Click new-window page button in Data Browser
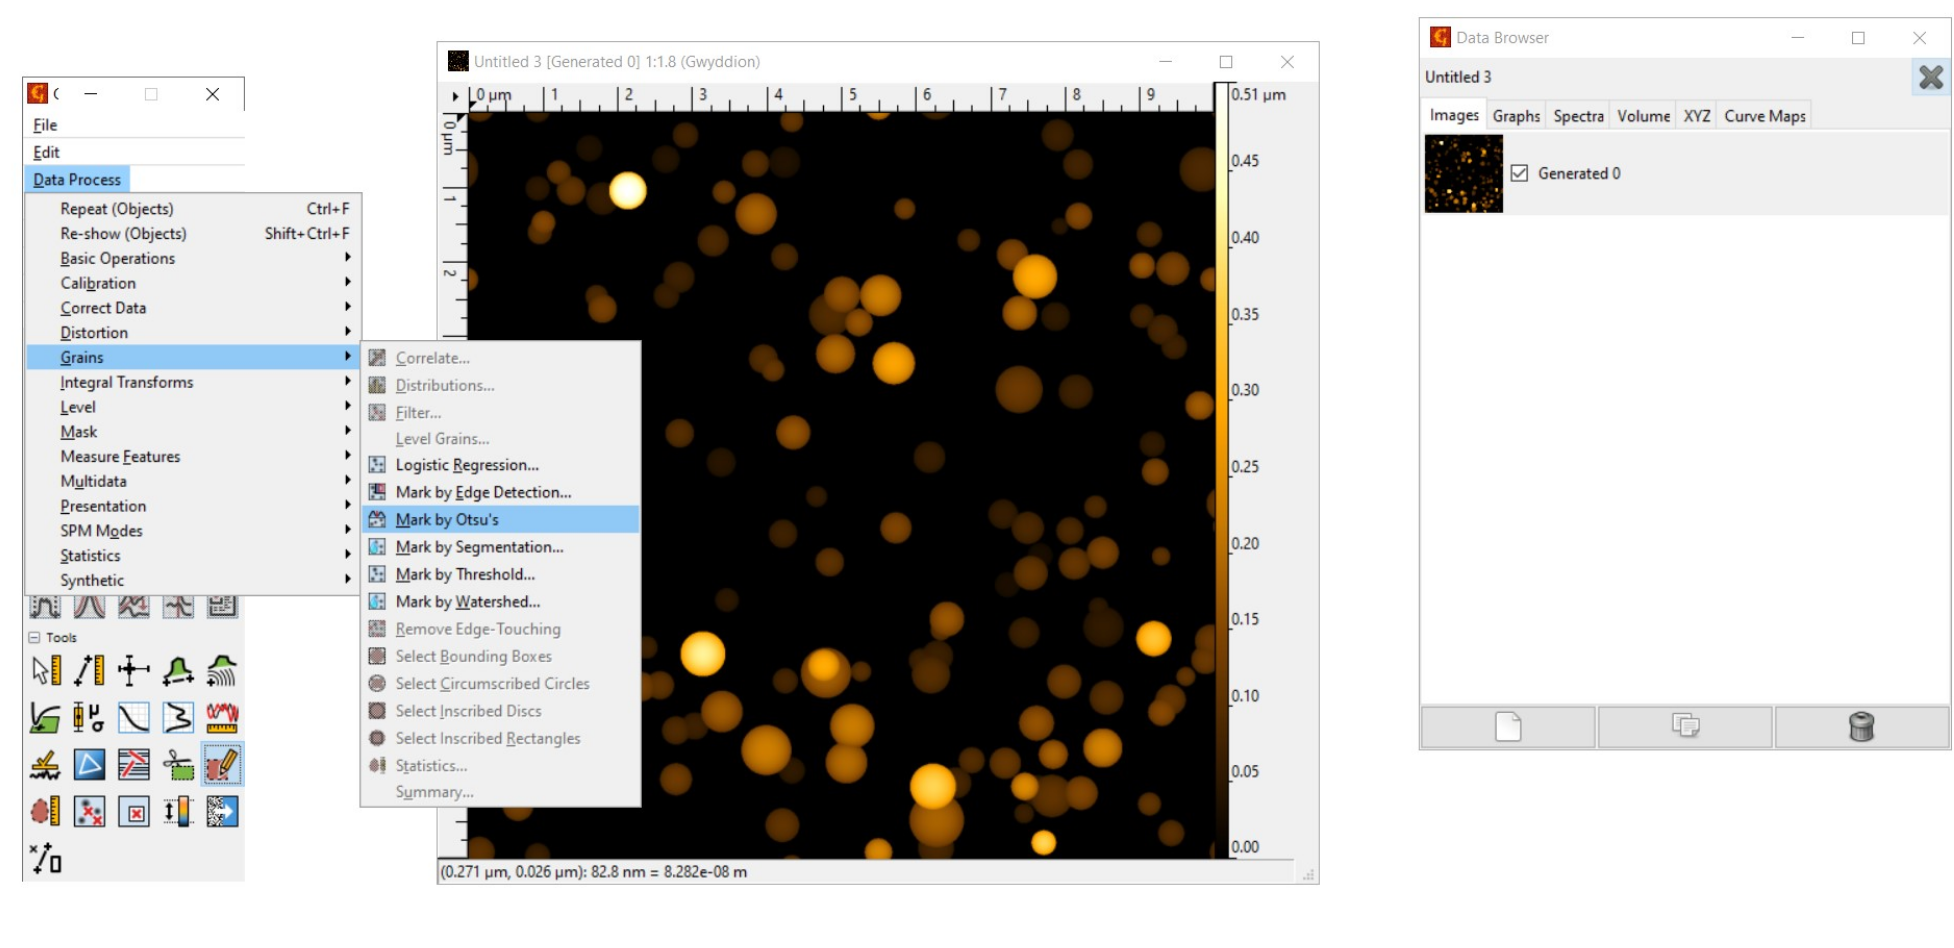The height and width of the screenshot is (948, 1954). point(1508,726)
